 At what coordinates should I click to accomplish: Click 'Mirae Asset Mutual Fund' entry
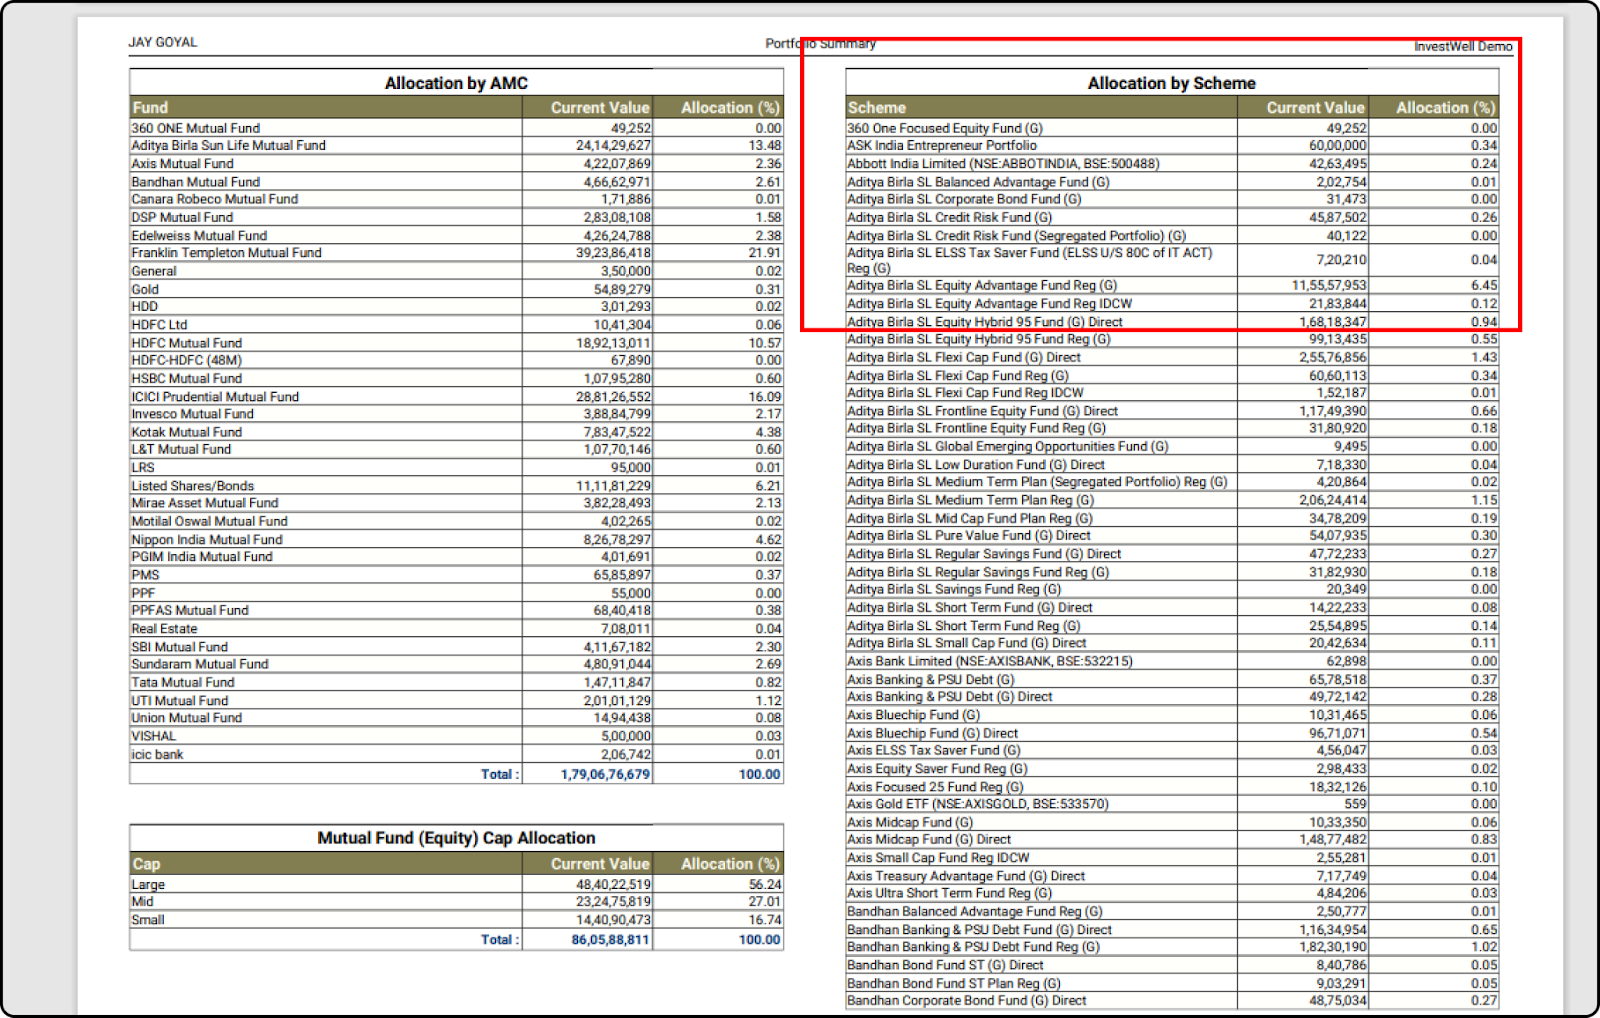456,503
